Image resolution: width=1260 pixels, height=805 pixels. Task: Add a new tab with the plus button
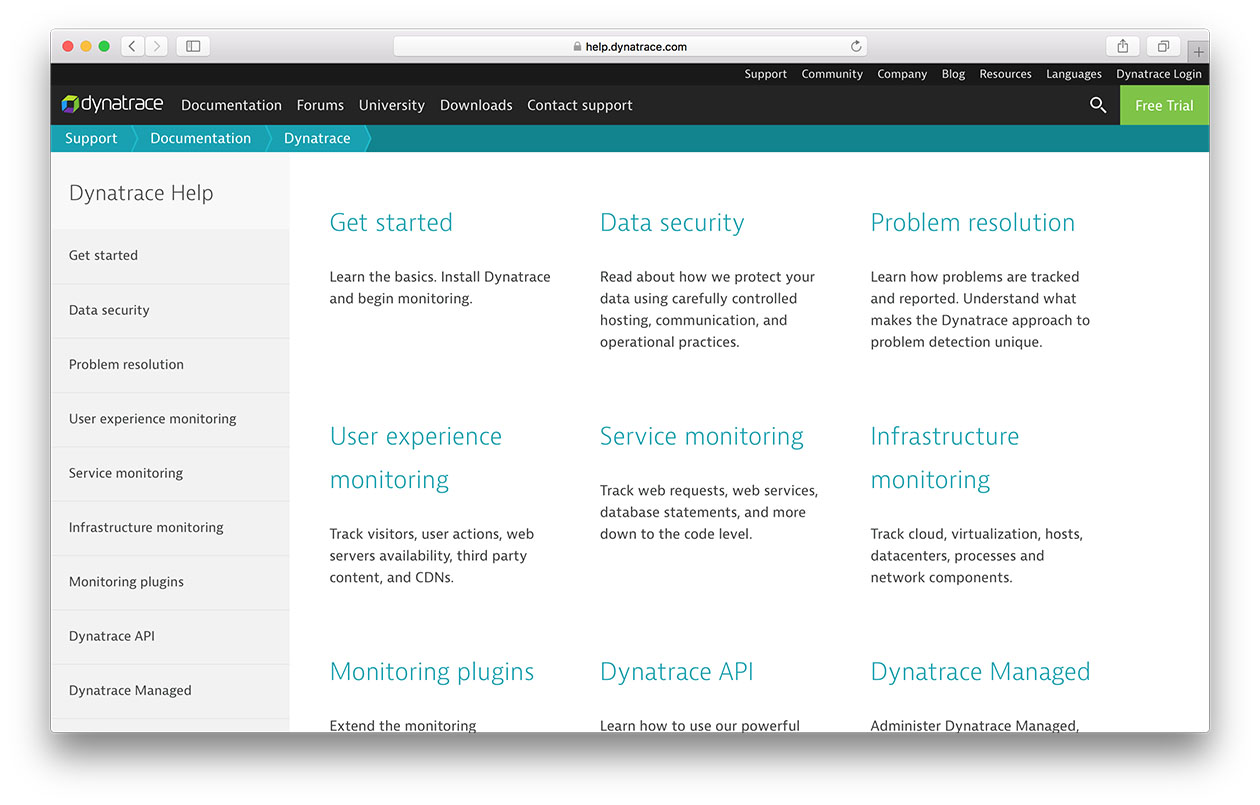click(1199, 51)
